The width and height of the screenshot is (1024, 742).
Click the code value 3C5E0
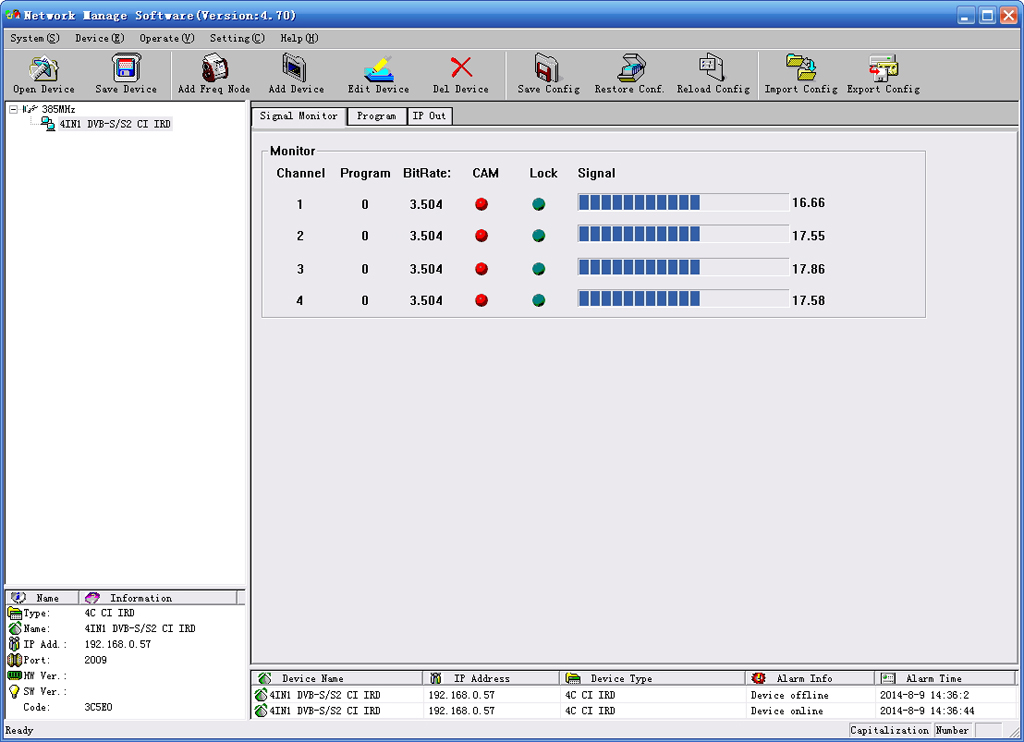click(x=98, y=707)
